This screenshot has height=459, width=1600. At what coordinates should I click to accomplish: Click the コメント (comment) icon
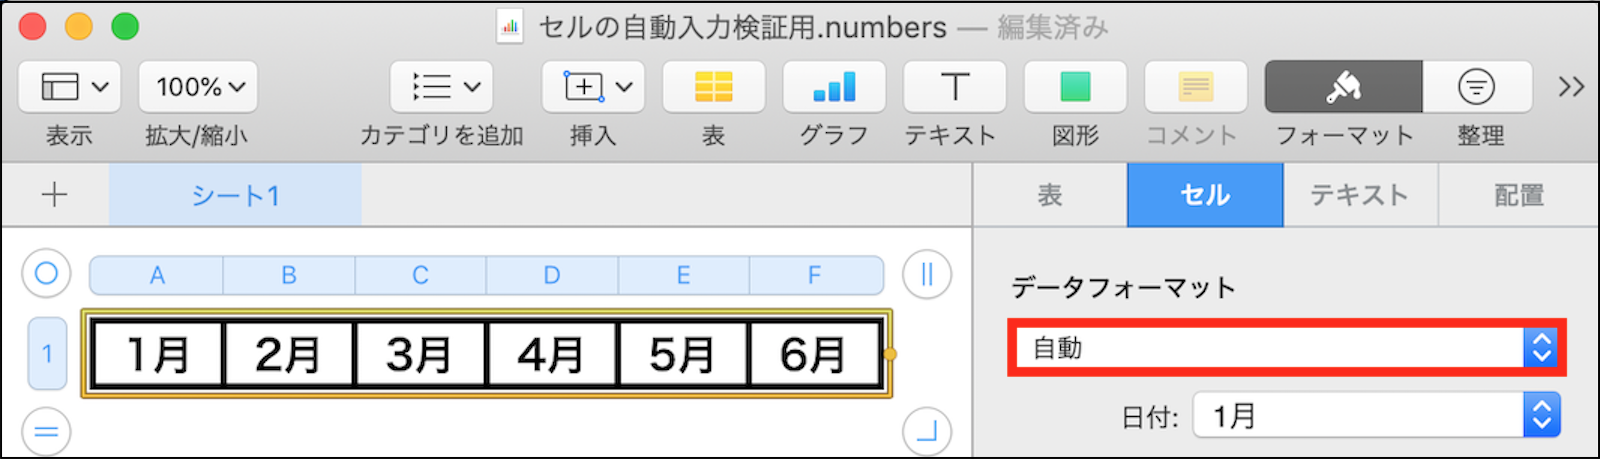tap(1195, 88)
